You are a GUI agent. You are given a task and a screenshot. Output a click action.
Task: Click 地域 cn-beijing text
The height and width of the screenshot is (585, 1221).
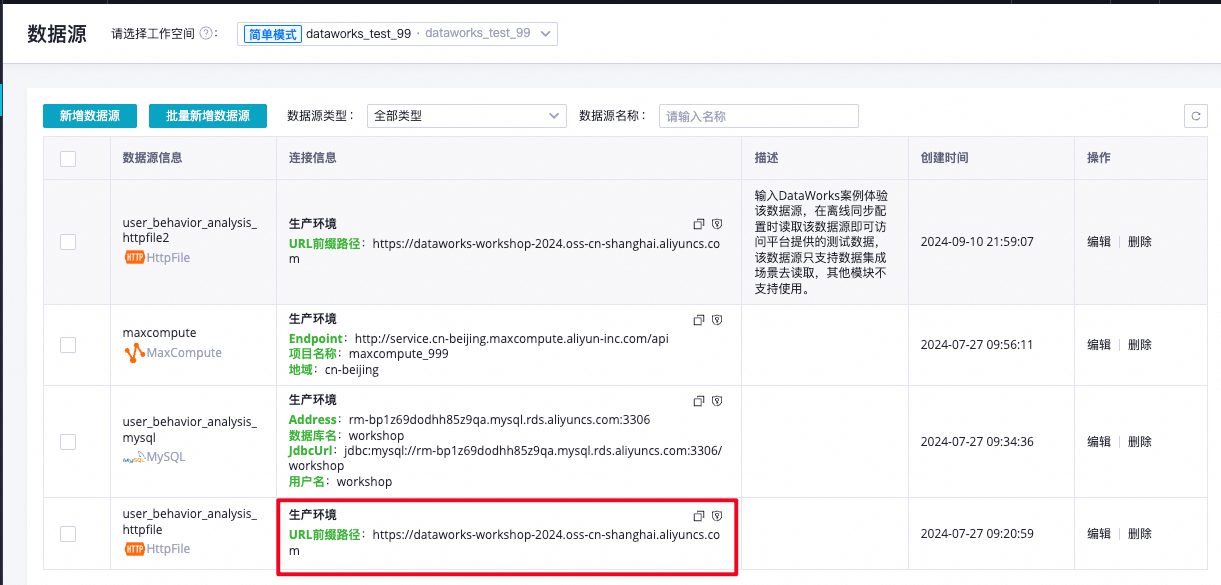coord(334,370)
